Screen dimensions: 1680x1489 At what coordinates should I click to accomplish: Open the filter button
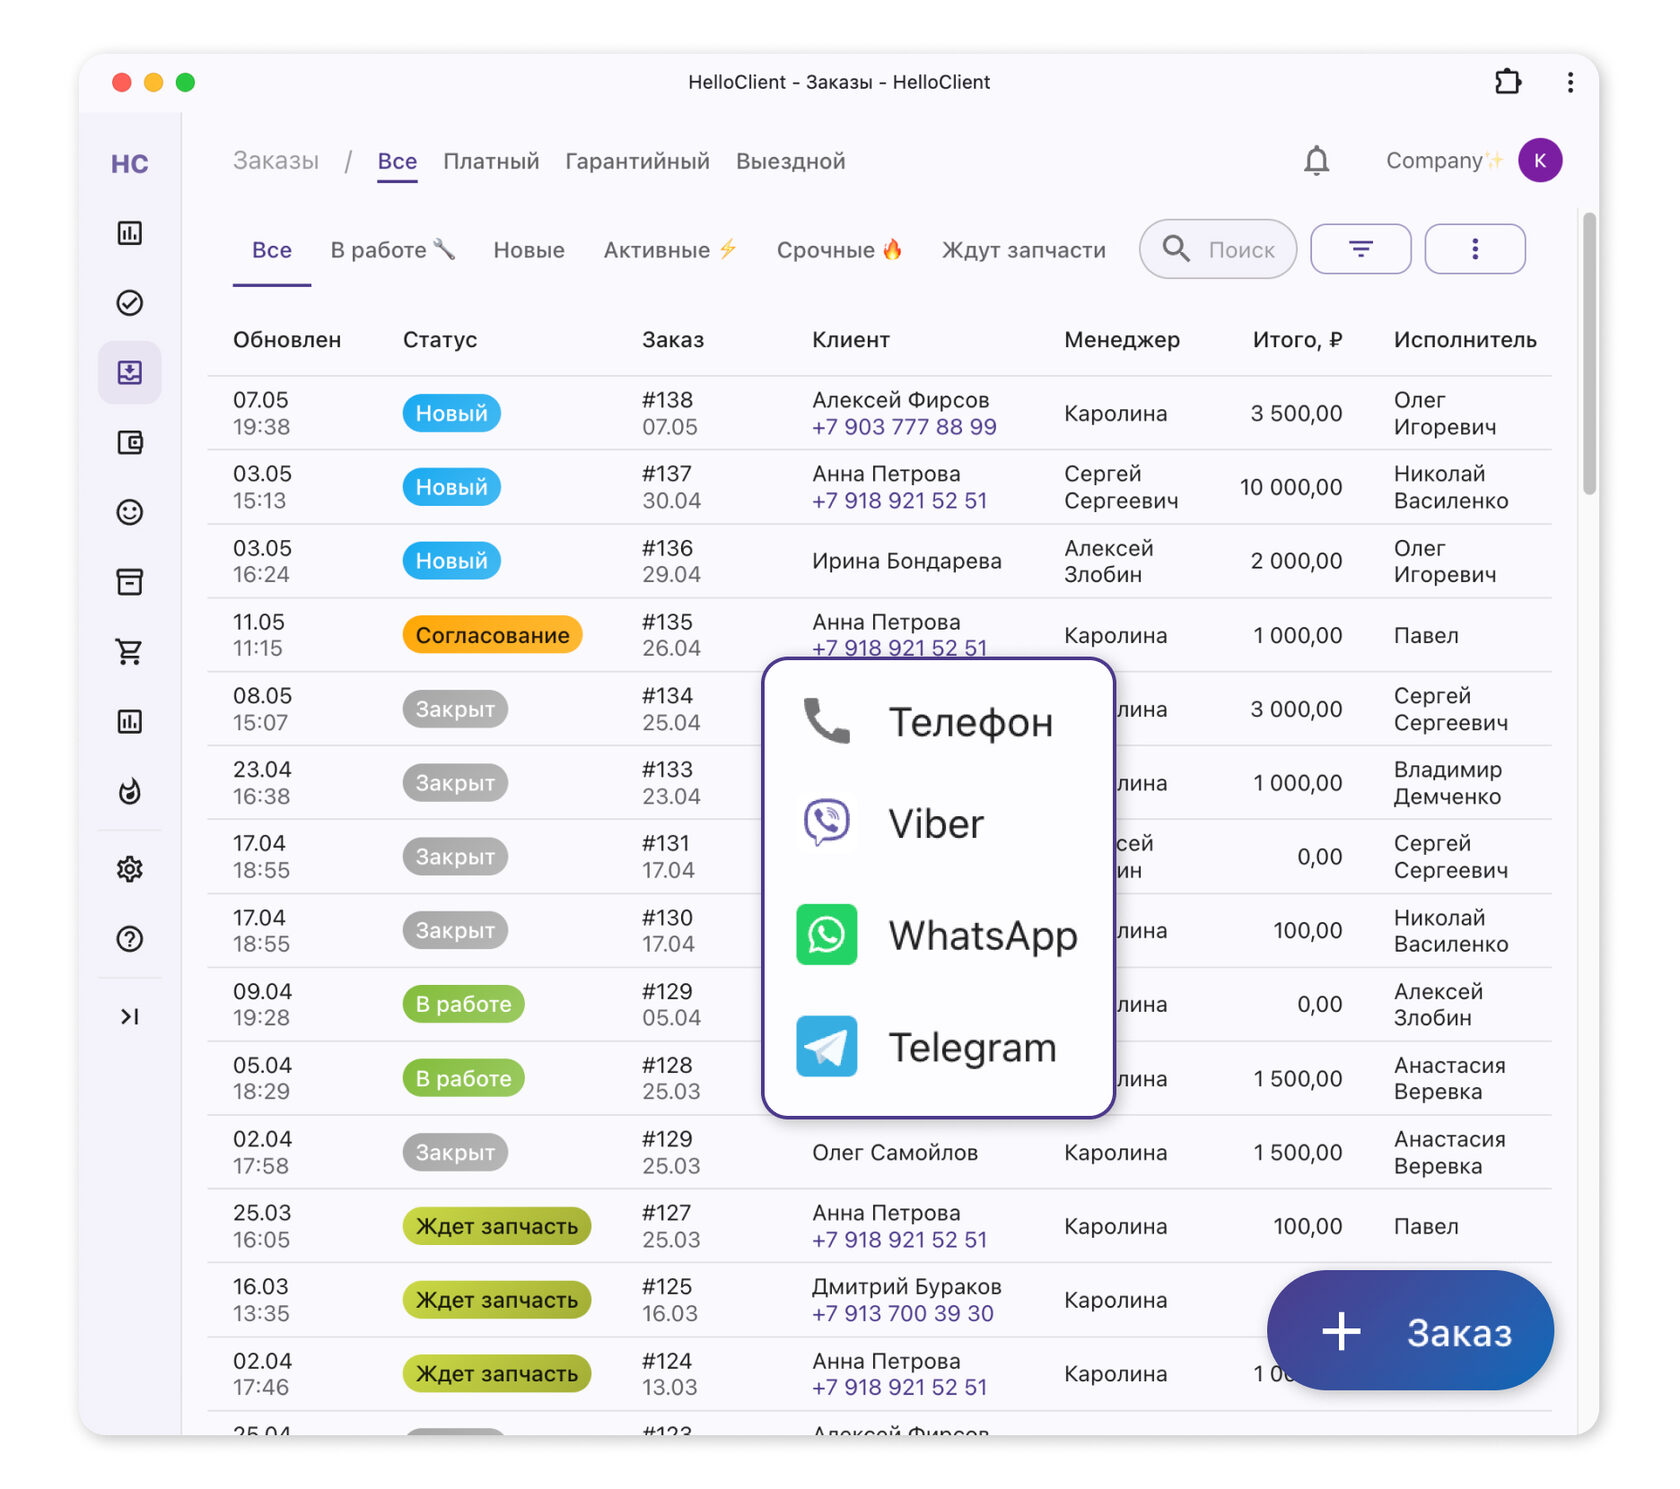(x=1361, y=249)
